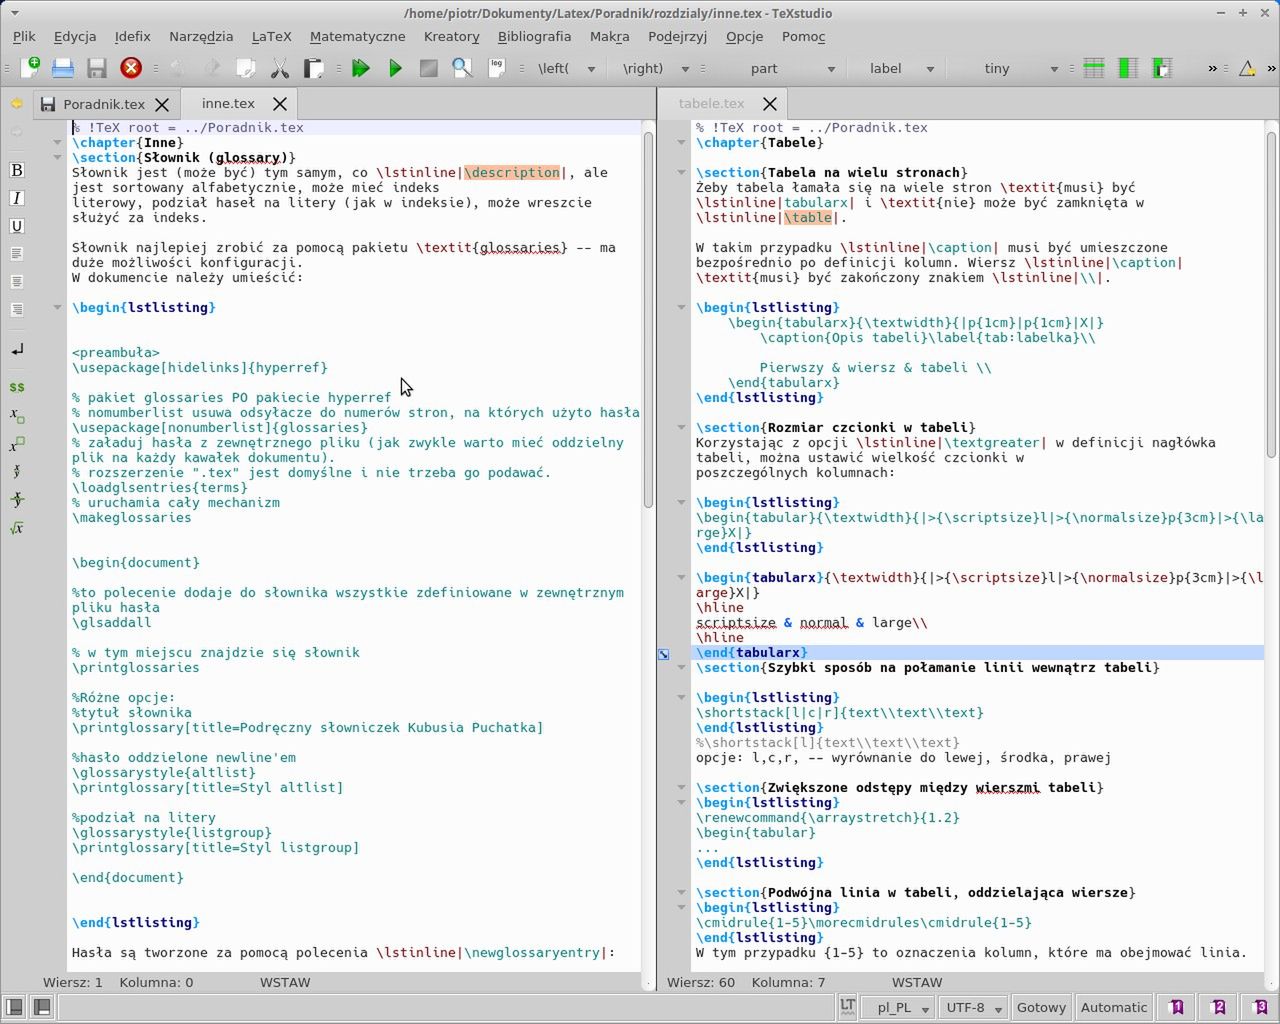
Task: Close the tabele.tex tab
Action: click(770, 104)
